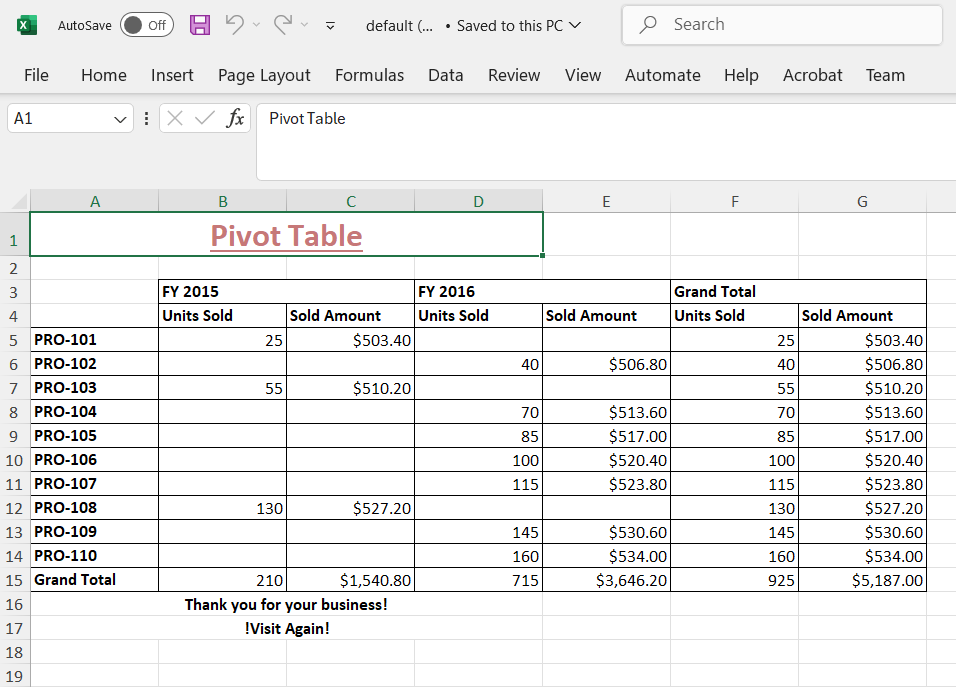The width and height of the screenshot is (956, 687).
Task: Click the Save icon
Action: click(200, 25)
